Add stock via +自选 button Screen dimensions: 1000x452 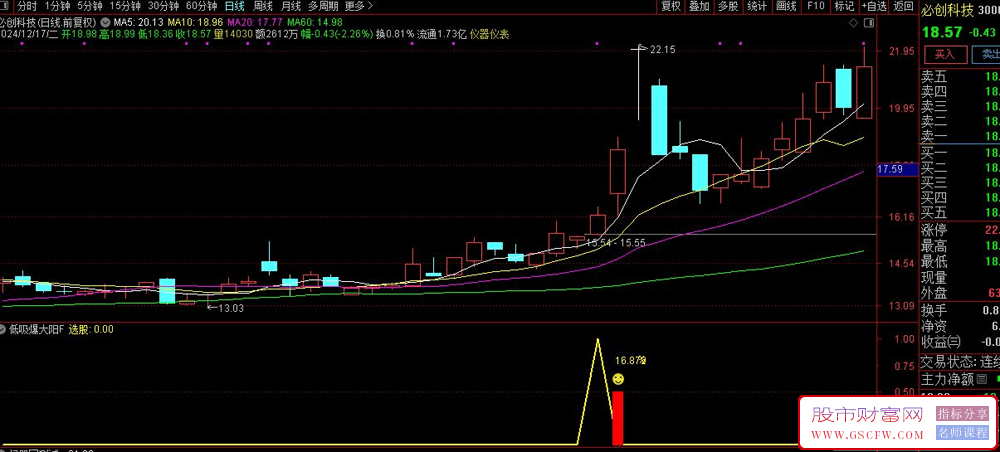pyautogui.click(x=874, y=6)
